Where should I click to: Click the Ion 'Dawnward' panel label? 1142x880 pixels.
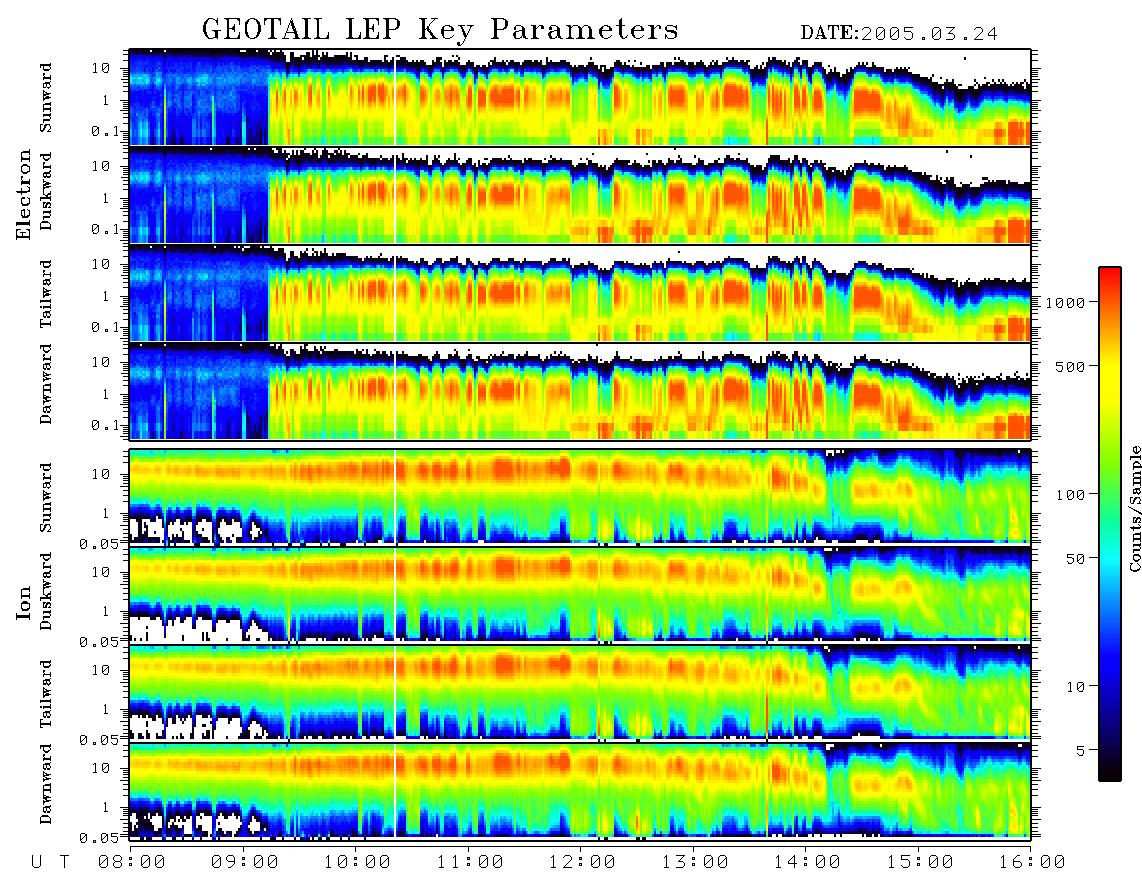(46, 784)
